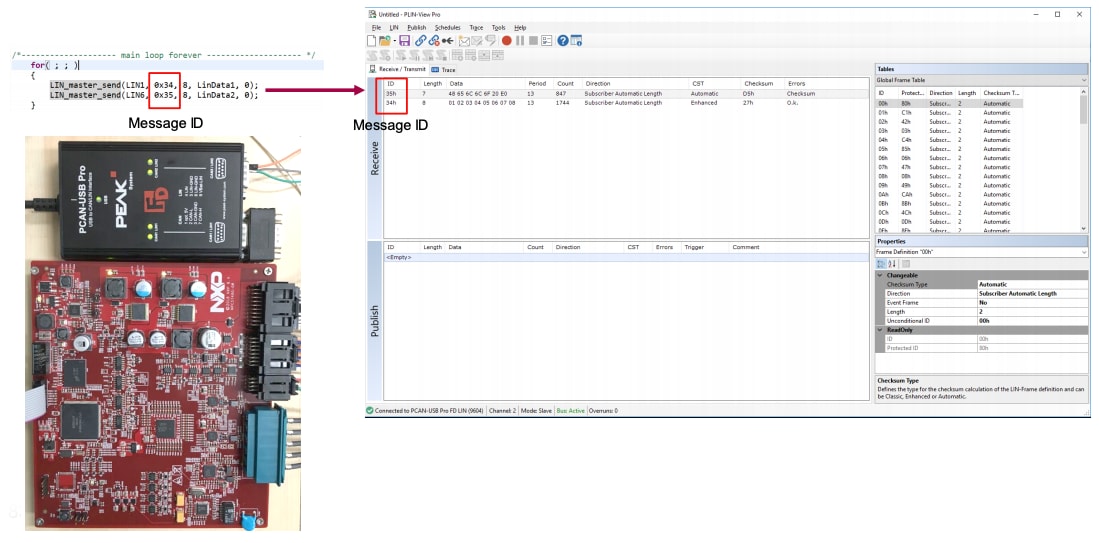Collapse the ReadOnly properties group

pyautogui.click(x=880, y=330)
